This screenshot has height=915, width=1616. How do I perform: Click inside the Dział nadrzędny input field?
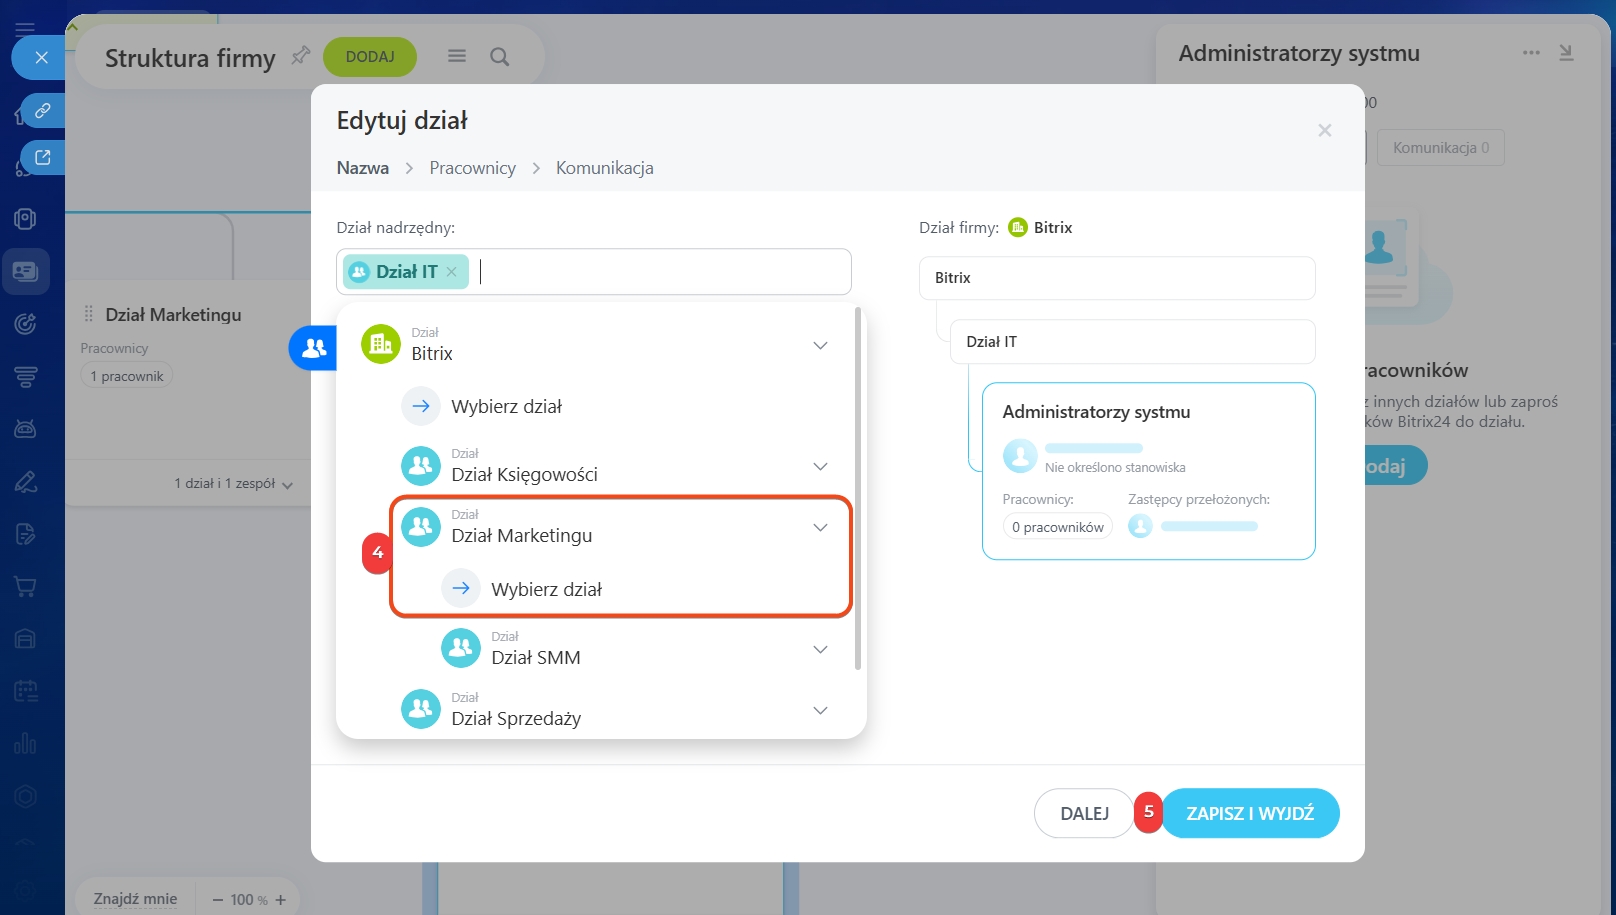[660, 272]
